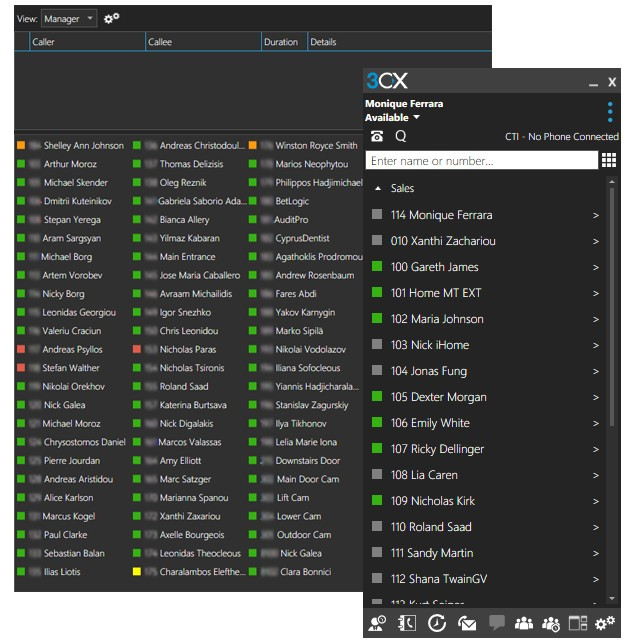625x640 pixels.
Task: Open the phonebook contacts icon
Action: click(408, 623)
